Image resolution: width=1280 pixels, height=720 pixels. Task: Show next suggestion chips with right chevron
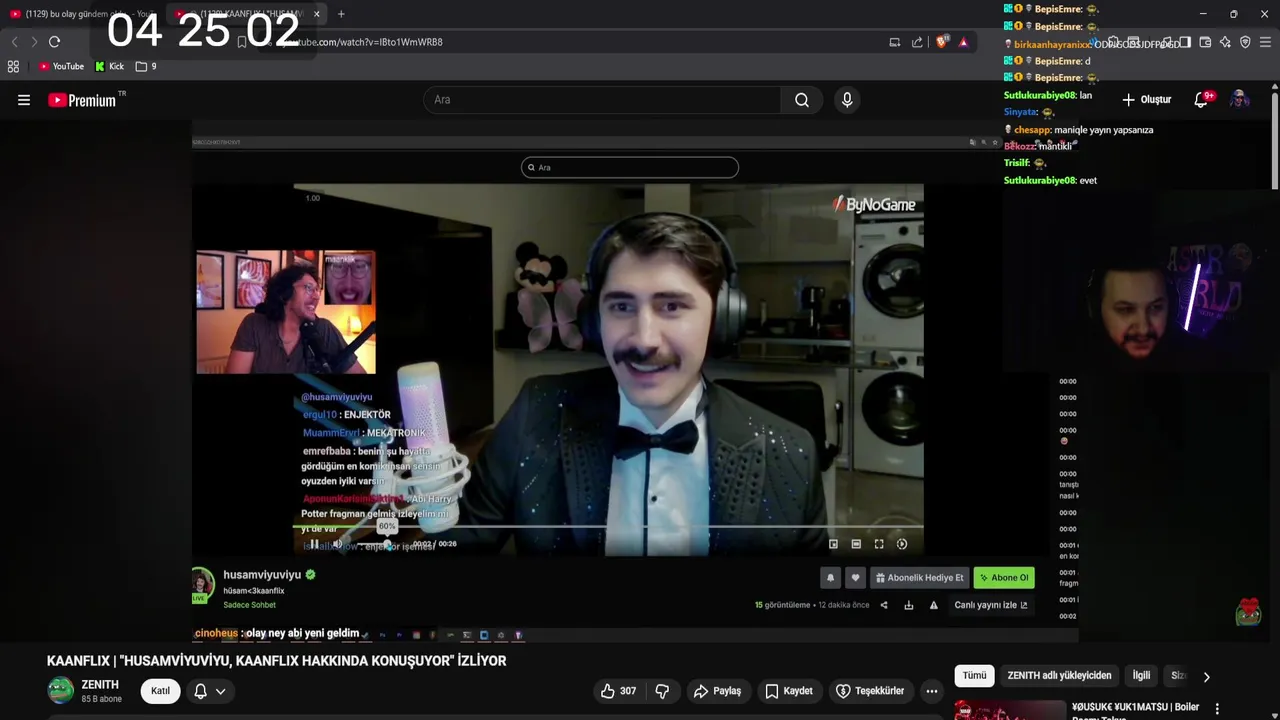pos(1206,677)
